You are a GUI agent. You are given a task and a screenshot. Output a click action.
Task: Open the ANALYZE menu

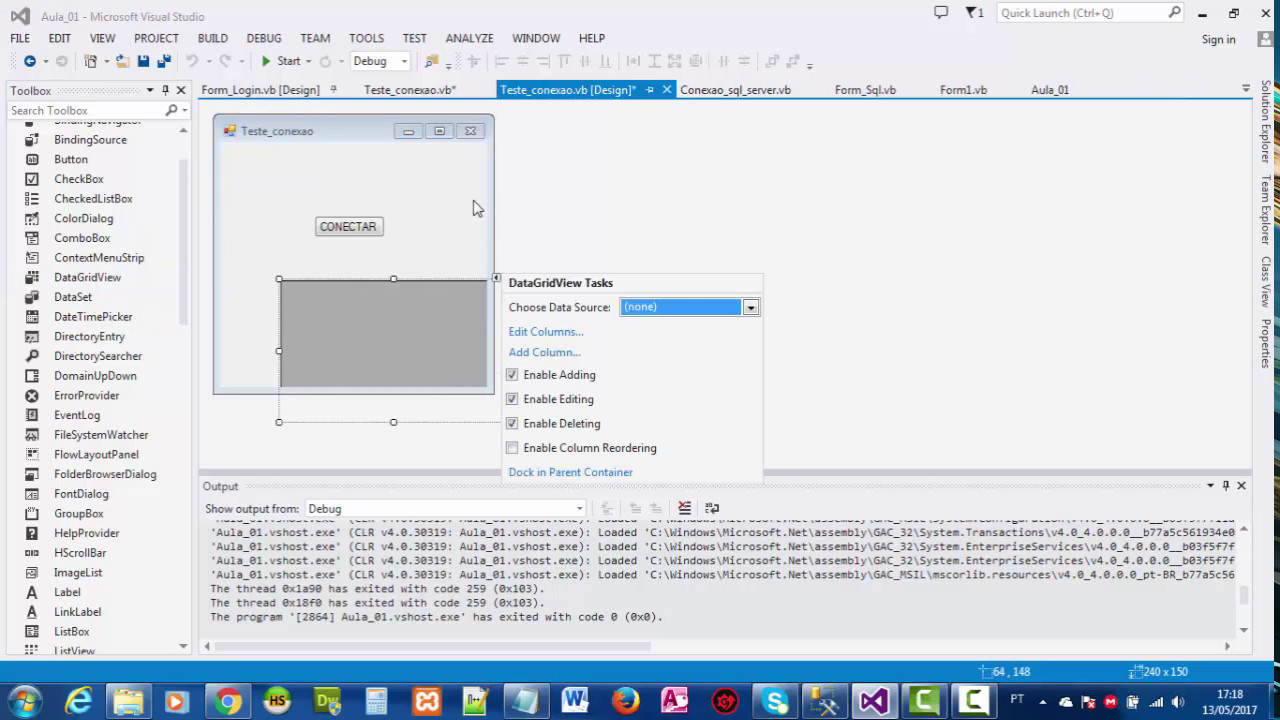pyautogui.click(x=469, y=38)
